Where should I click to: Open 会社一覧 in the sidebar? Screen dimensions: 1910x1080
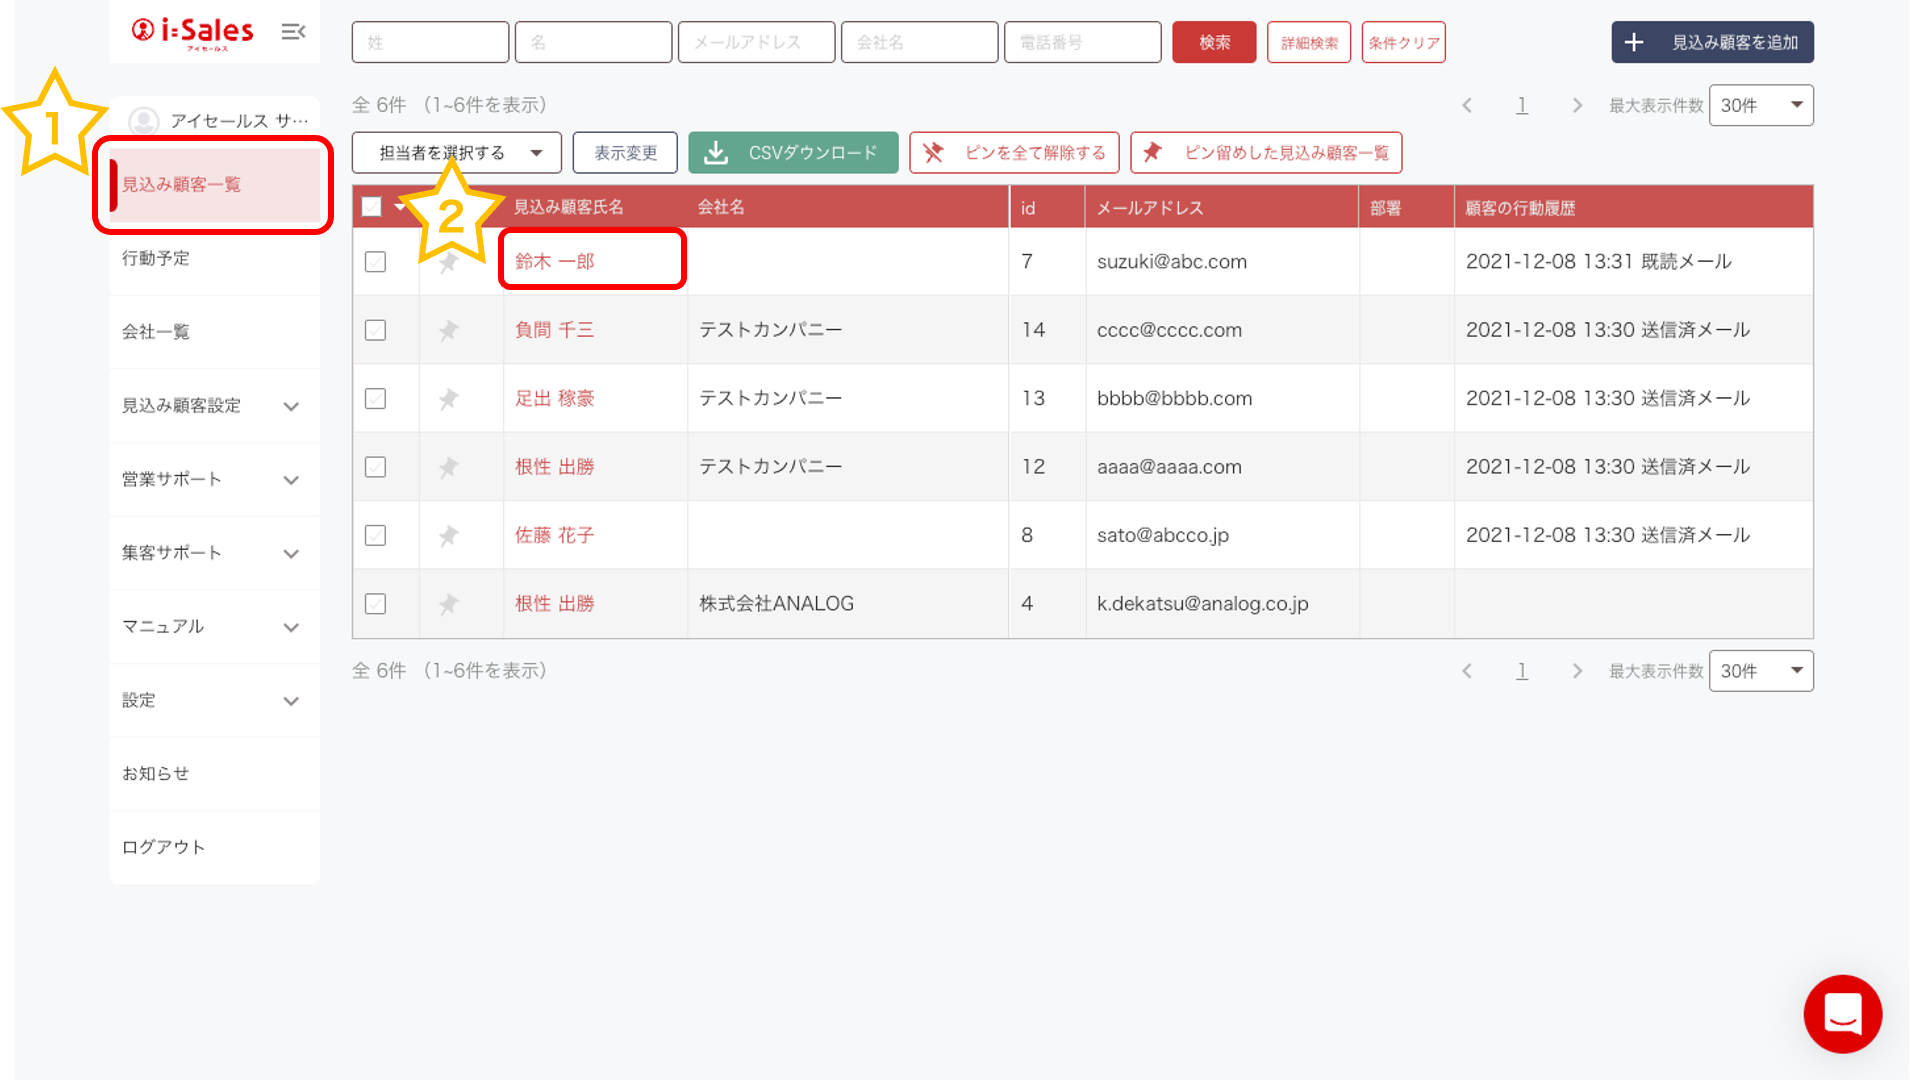[x=156, y=332]
